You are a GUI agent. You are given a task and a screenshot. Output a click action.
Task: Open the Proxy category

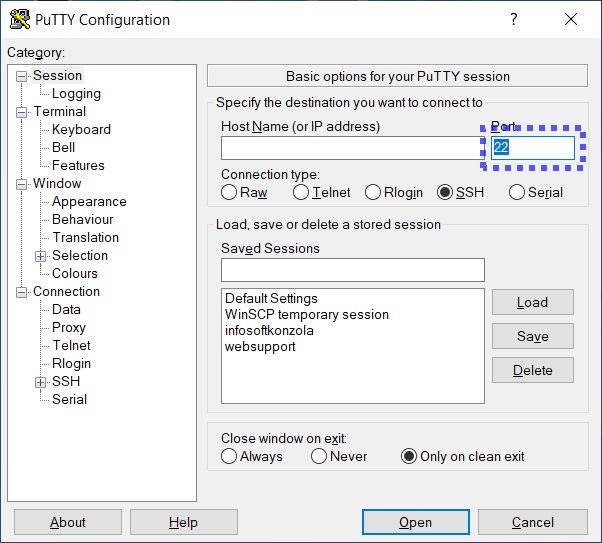pos(69,328)
